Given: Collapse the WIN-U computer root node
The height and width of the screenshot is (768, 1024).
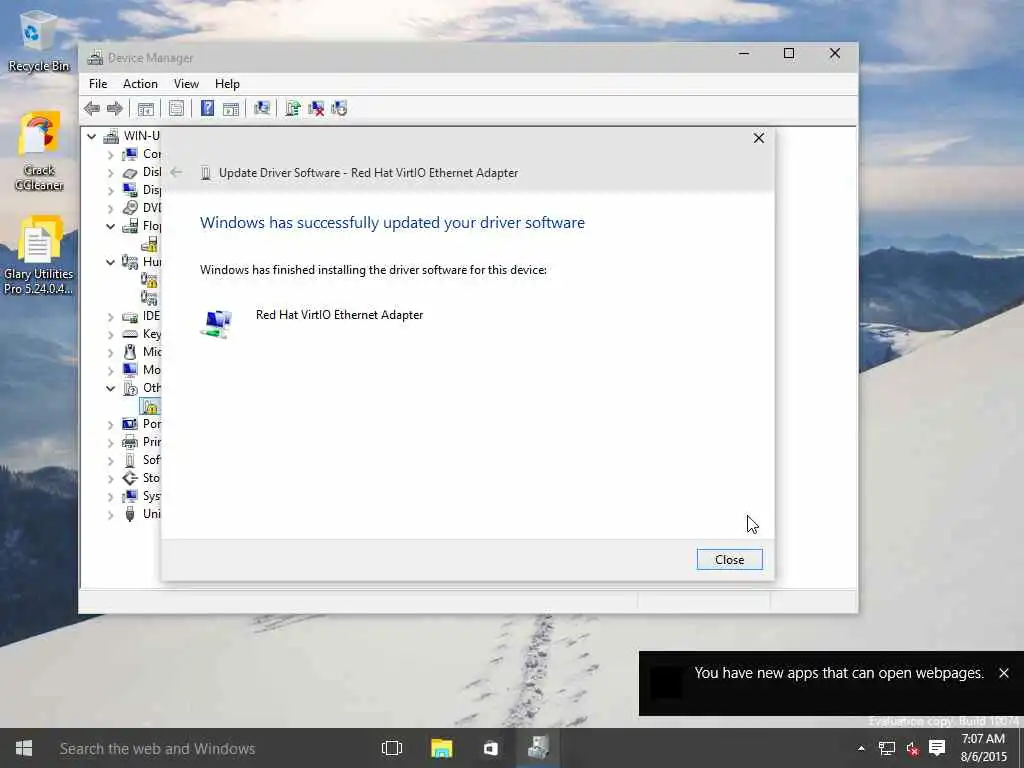Looking at the screenshot, I should 91,136.
